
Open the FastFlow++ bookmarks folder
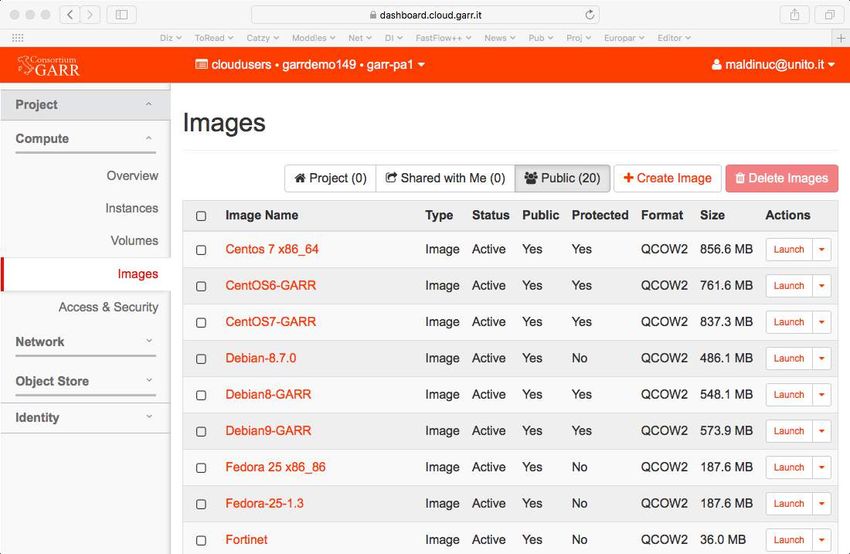point(443,38)
